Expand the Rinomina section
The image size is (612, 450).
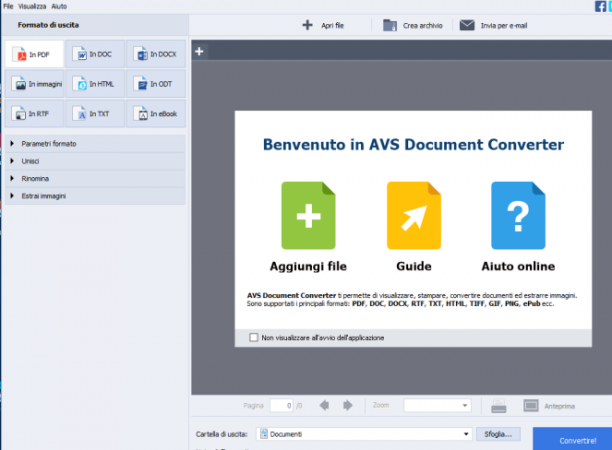(95, 179)
